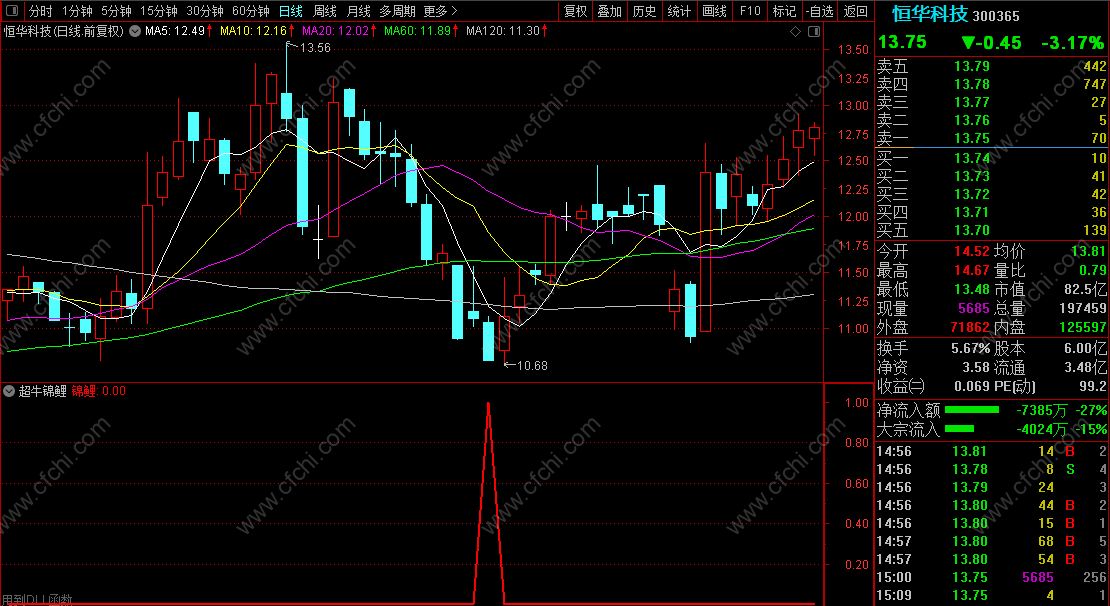Click the 总量 value 197459
The height and width of the screenshot is (606, 1110).
pyautogui.click(x=1080, y=309)
